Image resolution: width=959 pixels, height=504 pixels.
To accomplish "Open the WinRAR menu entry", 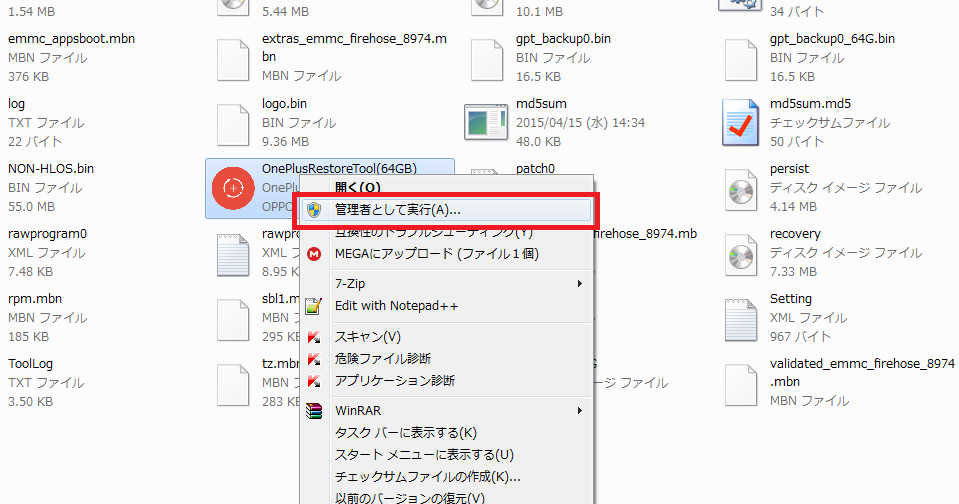I will (x=358, y=410).
